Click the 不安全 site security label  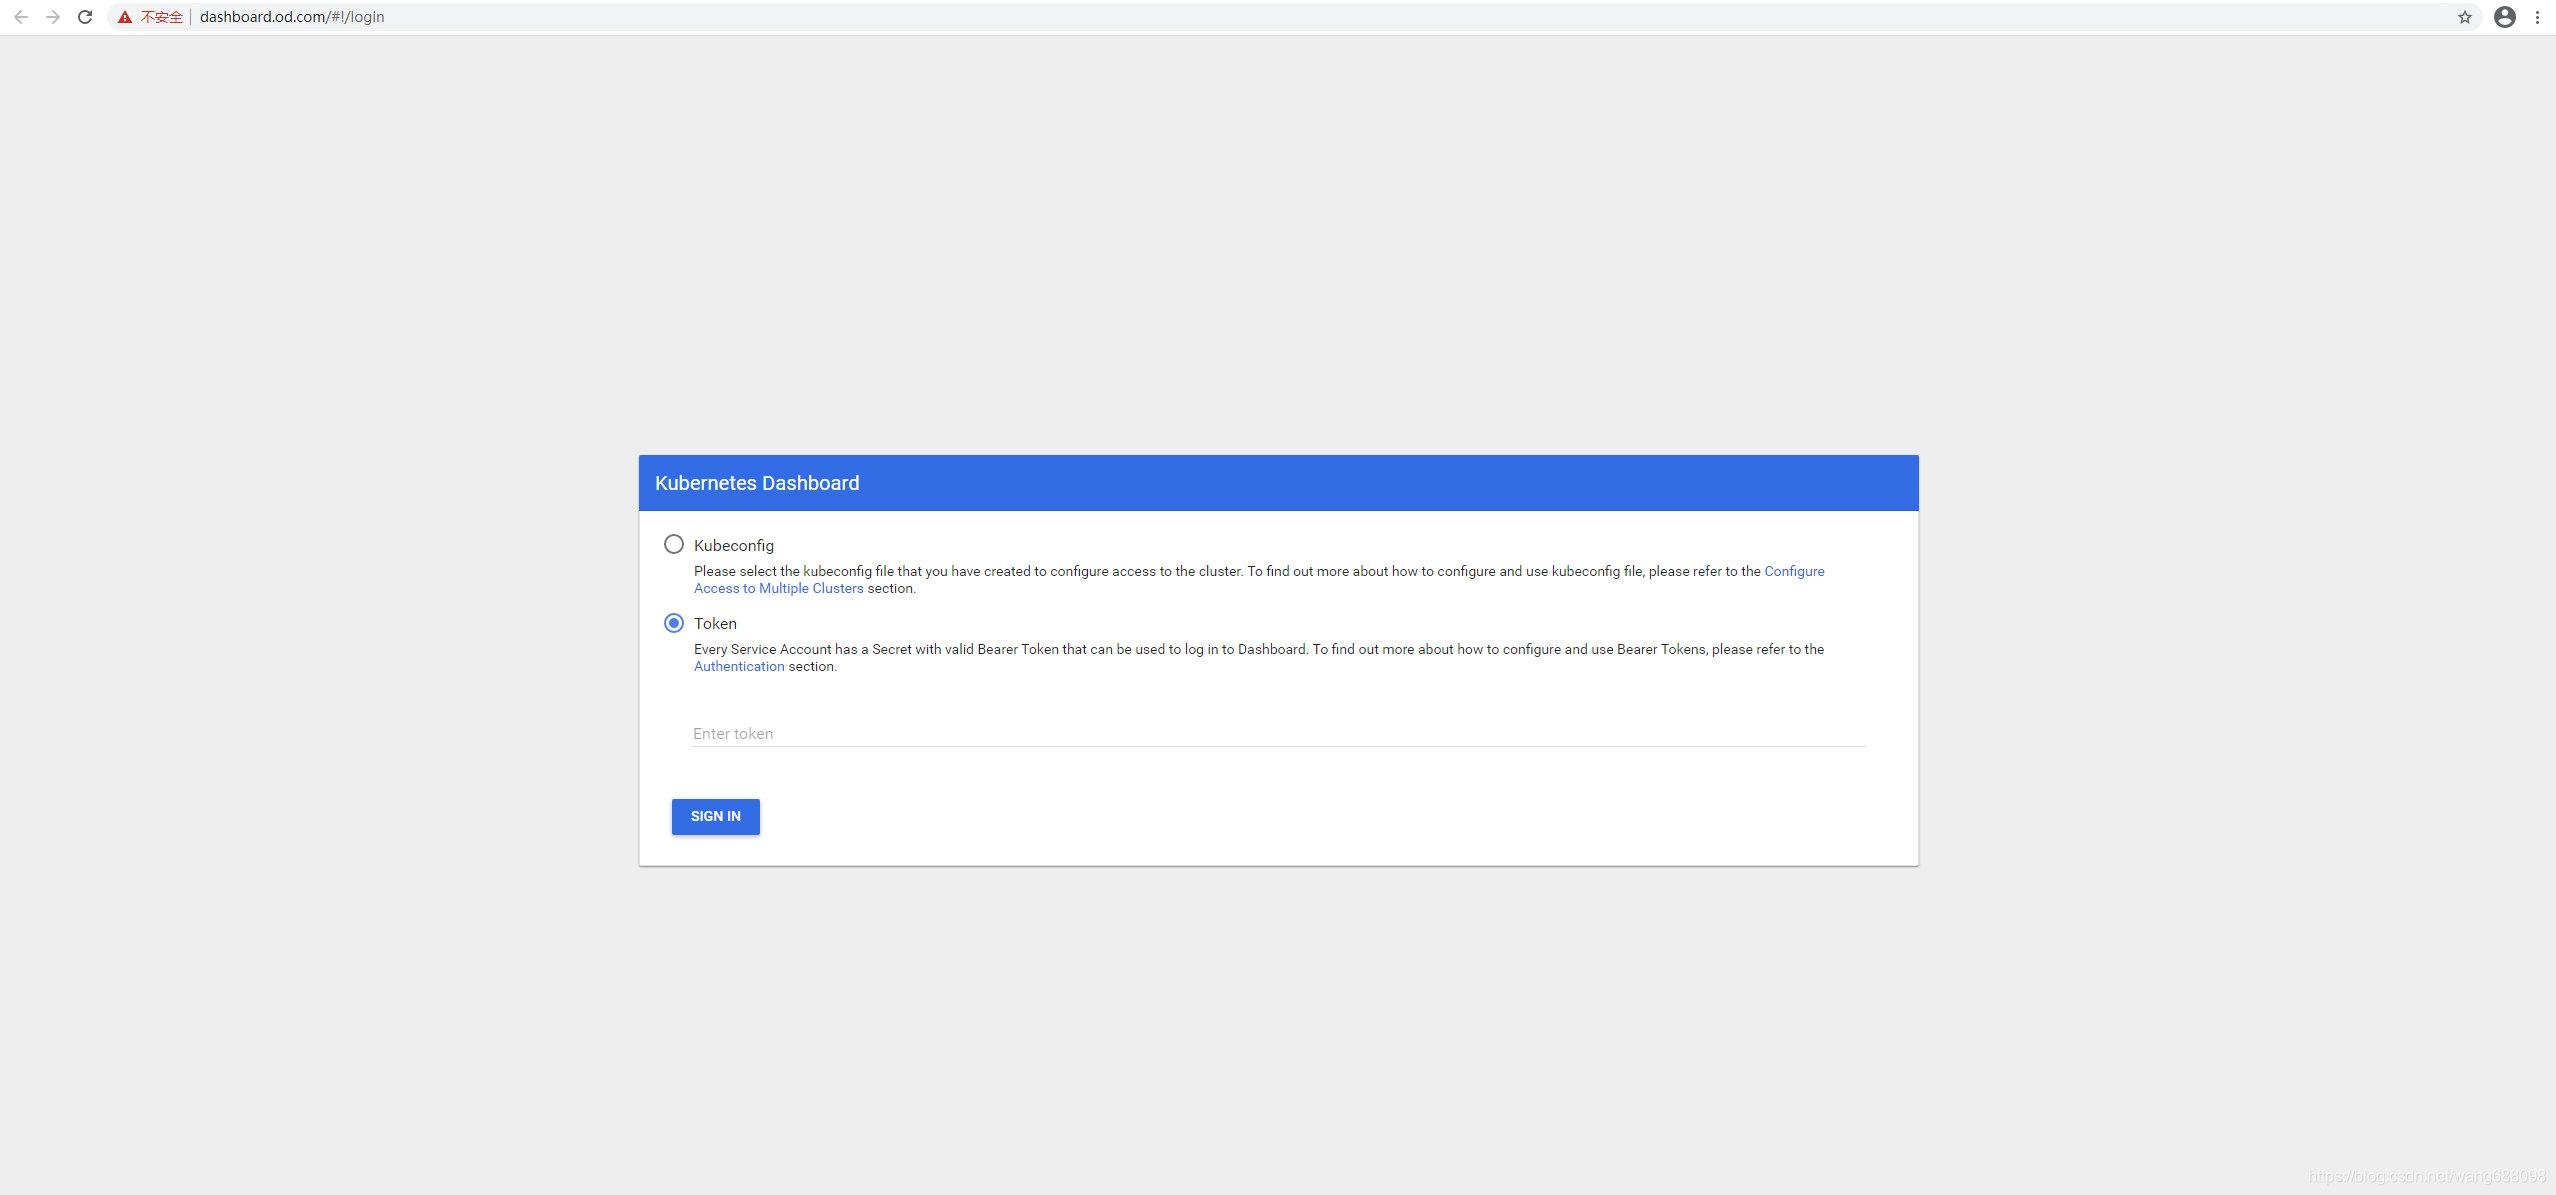(x=161, y=17)
